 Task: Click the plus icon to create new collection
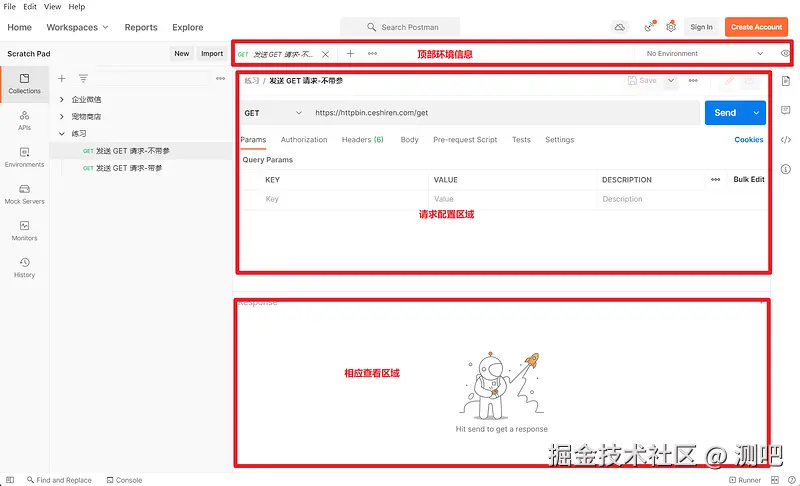pos(62,79)
